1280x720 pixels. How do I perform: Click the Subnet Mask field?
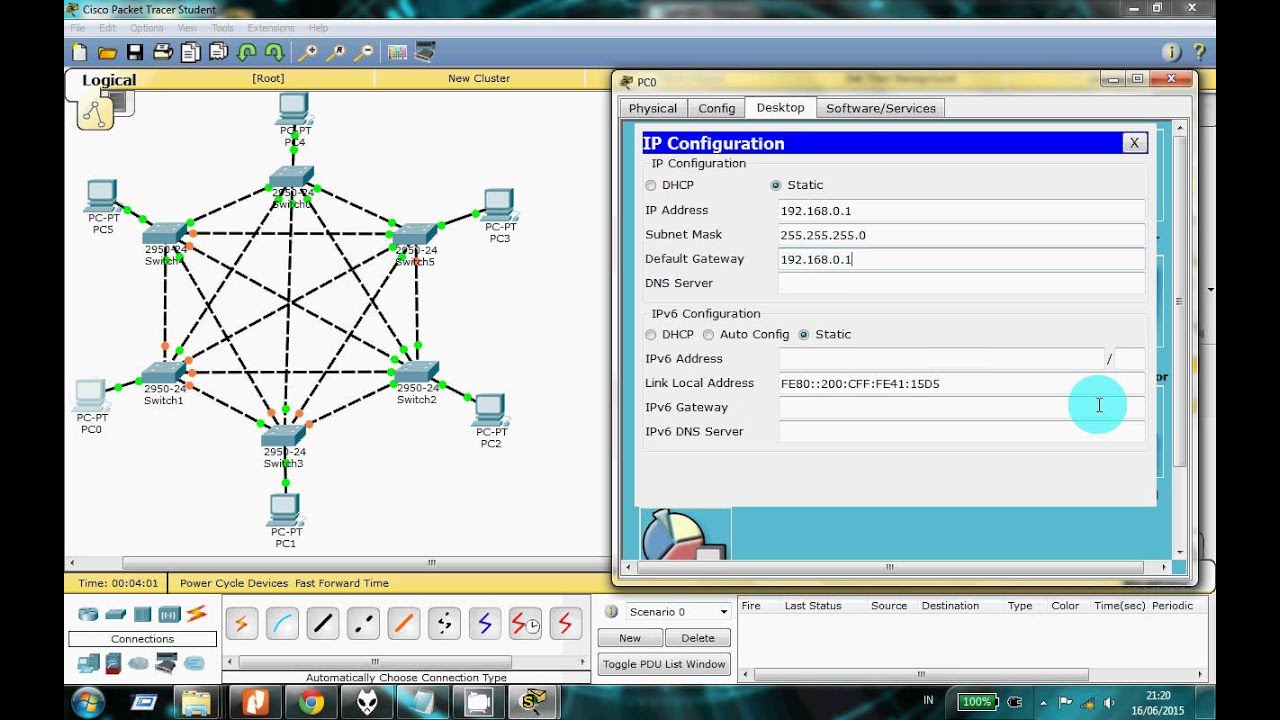(961, 235)
